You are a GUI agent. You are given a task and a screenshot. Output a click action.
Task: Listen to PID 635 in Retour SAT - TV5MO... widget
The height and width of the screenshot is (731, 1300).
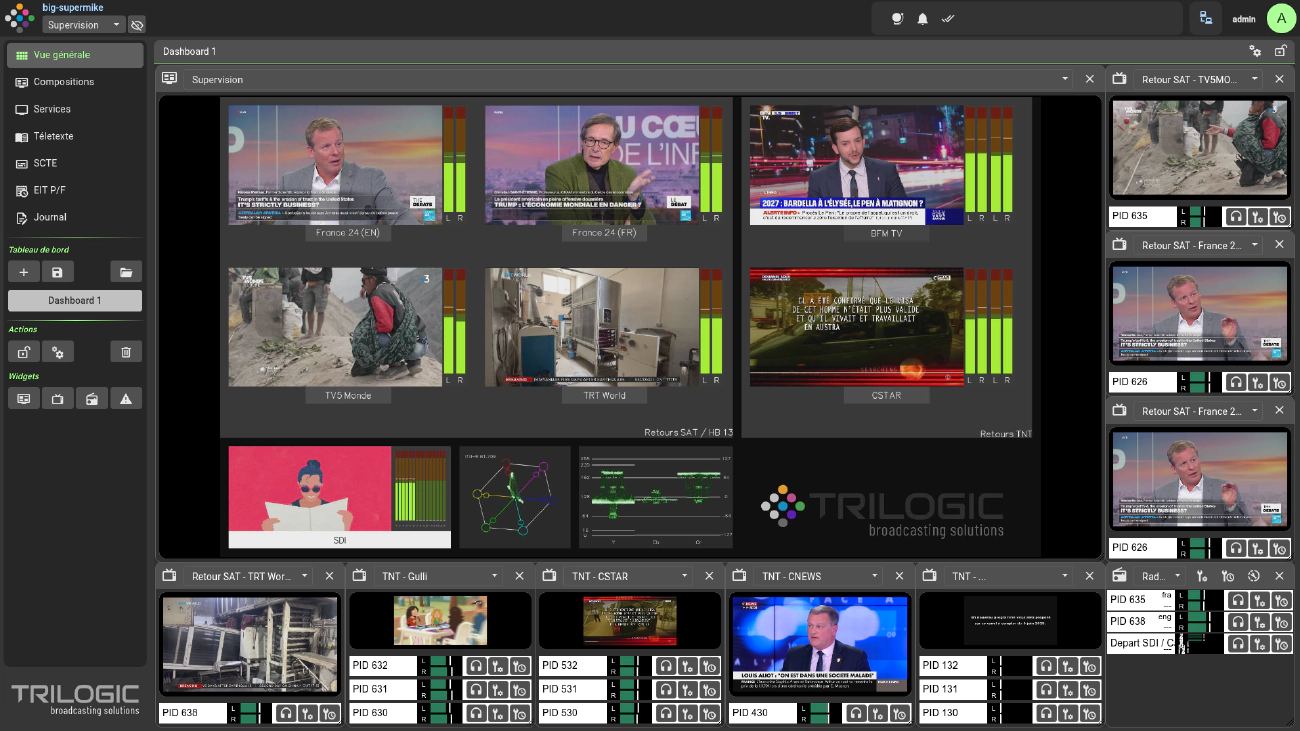[1235, 216]
